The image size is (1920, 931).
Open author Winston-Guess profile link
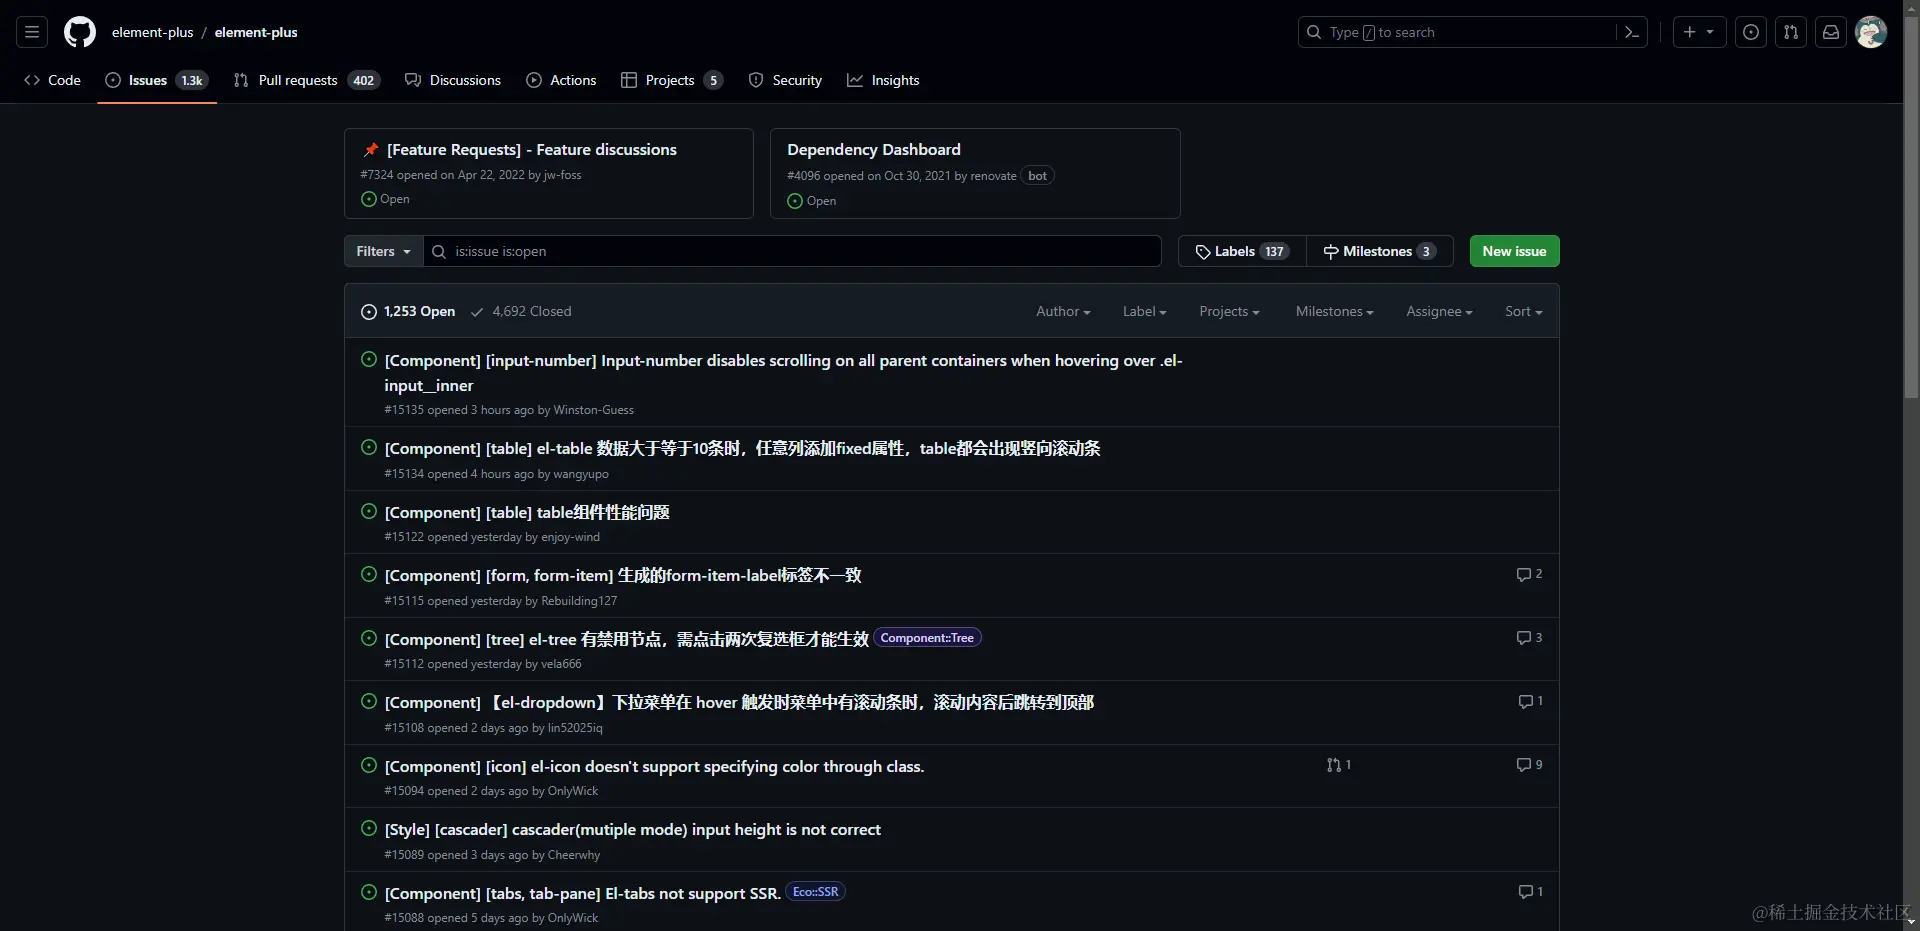click(x=593, y=410)
